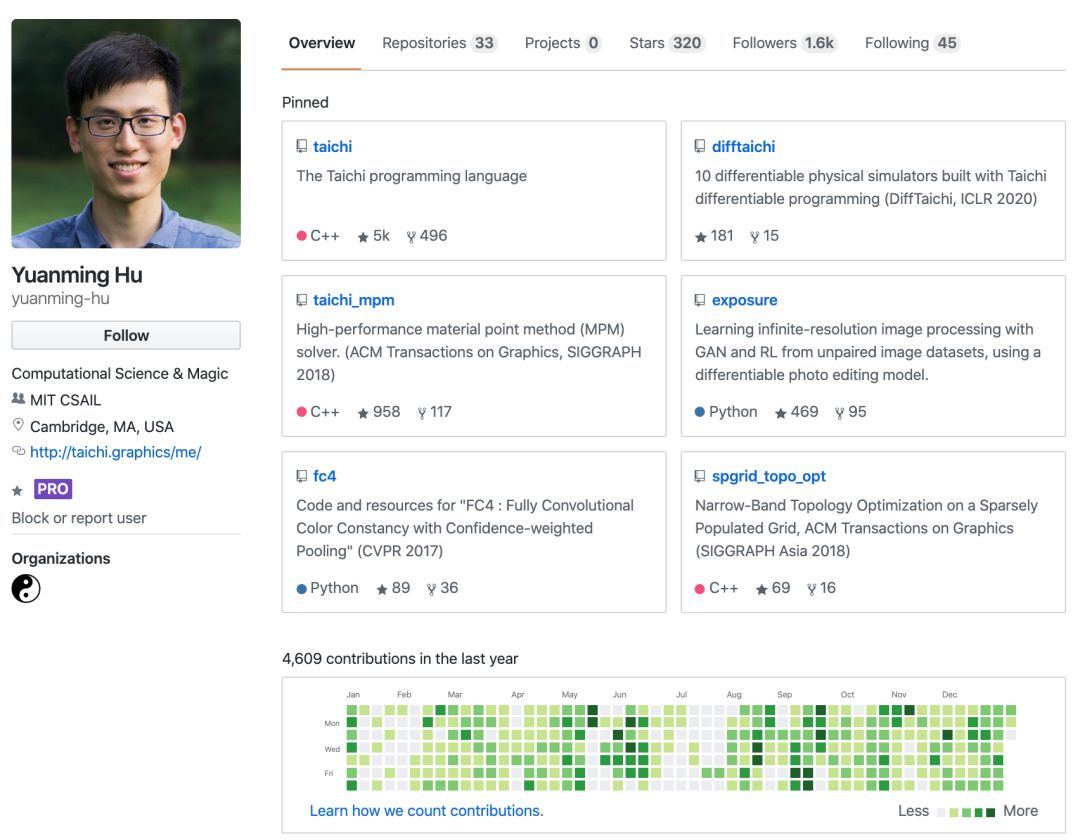Viewport: 1080px width, 840px height.
Task: Click the taichi organization yin-yang icon
Action: (x=26, y=589)
